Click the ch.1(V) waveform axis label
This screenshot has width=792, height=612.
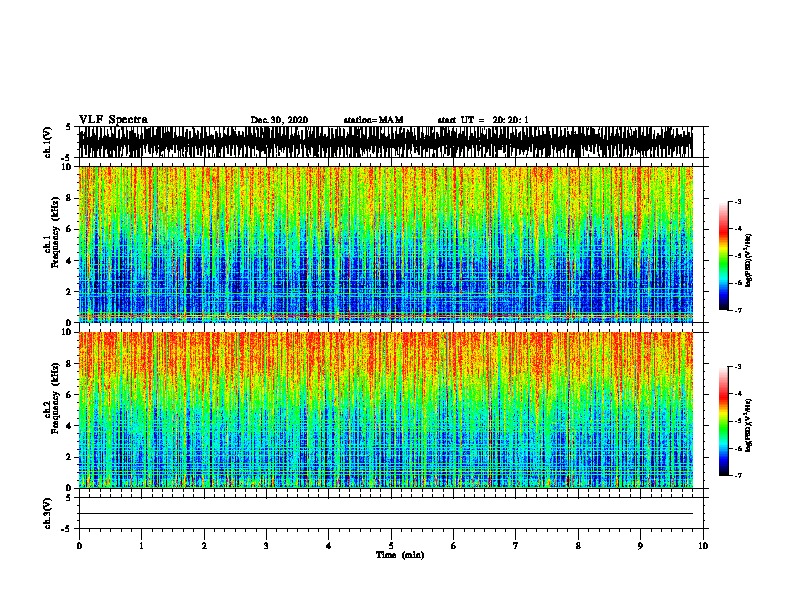[47, 142]
